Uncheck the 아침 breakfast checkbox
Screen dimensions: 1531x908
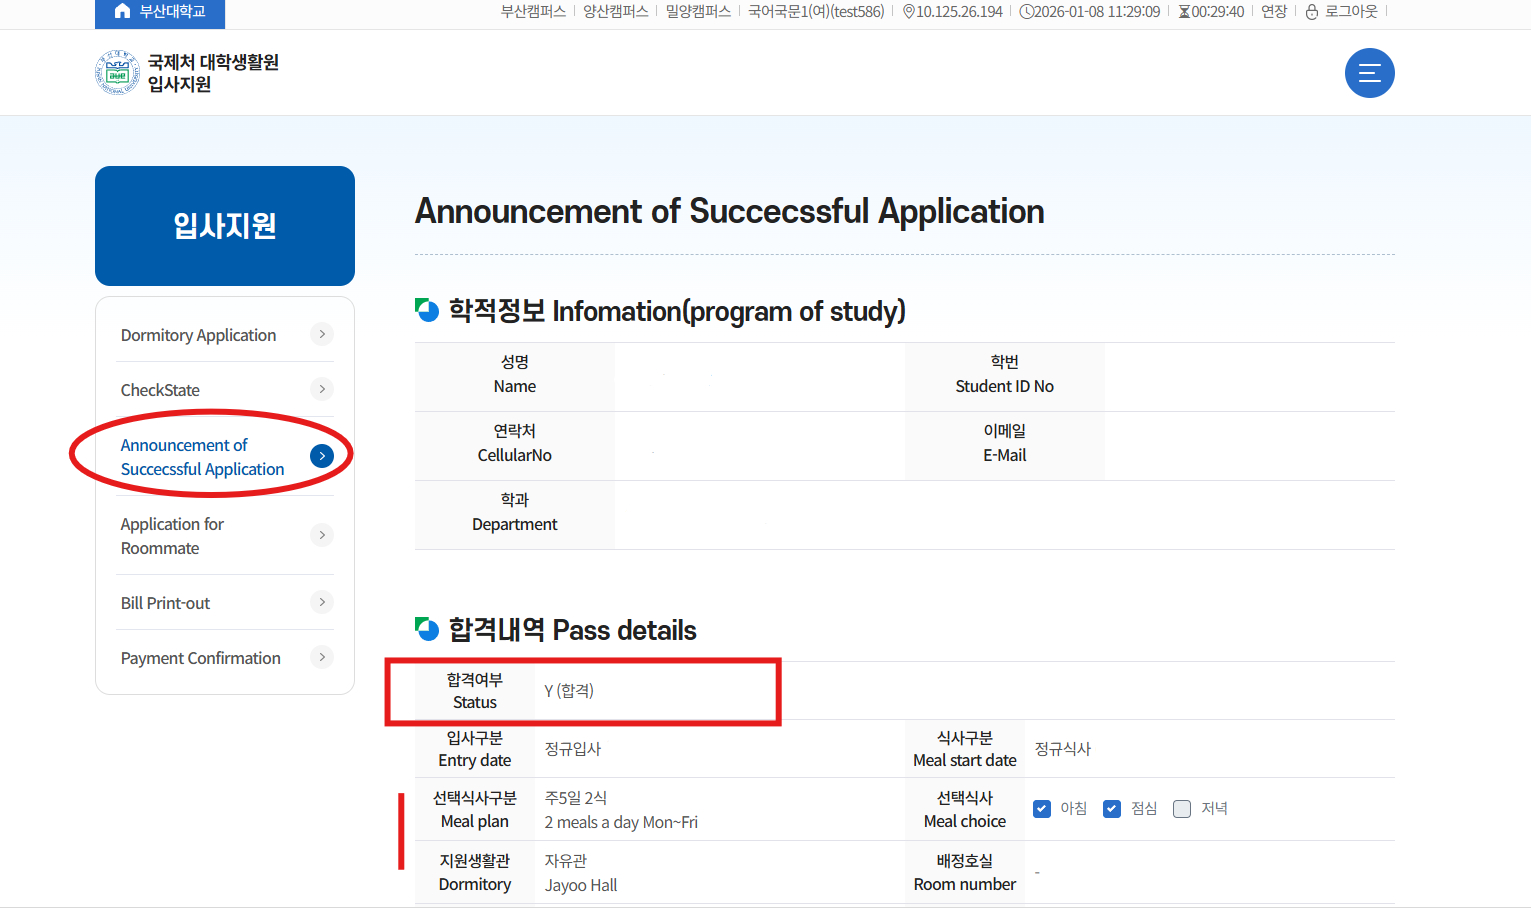coord(1042,809)
